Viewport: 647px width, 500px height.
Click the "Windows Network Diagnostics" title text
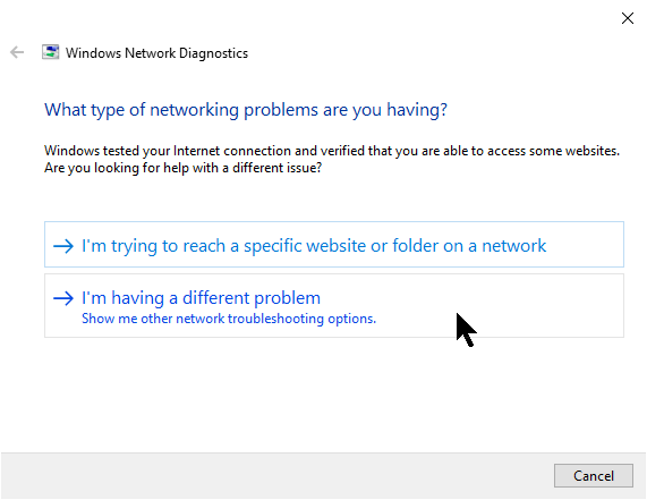(x=157, y=53)
